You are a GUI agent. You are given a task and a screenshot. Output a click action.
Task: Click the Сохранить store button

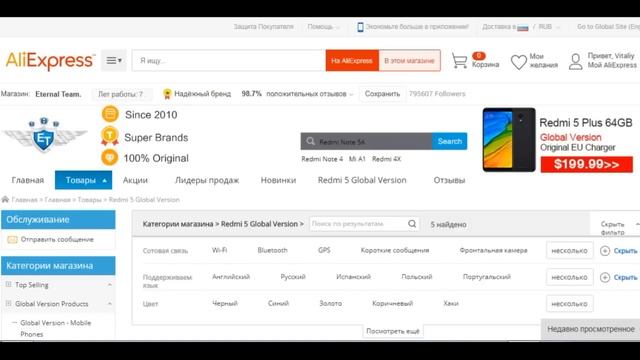382,94
